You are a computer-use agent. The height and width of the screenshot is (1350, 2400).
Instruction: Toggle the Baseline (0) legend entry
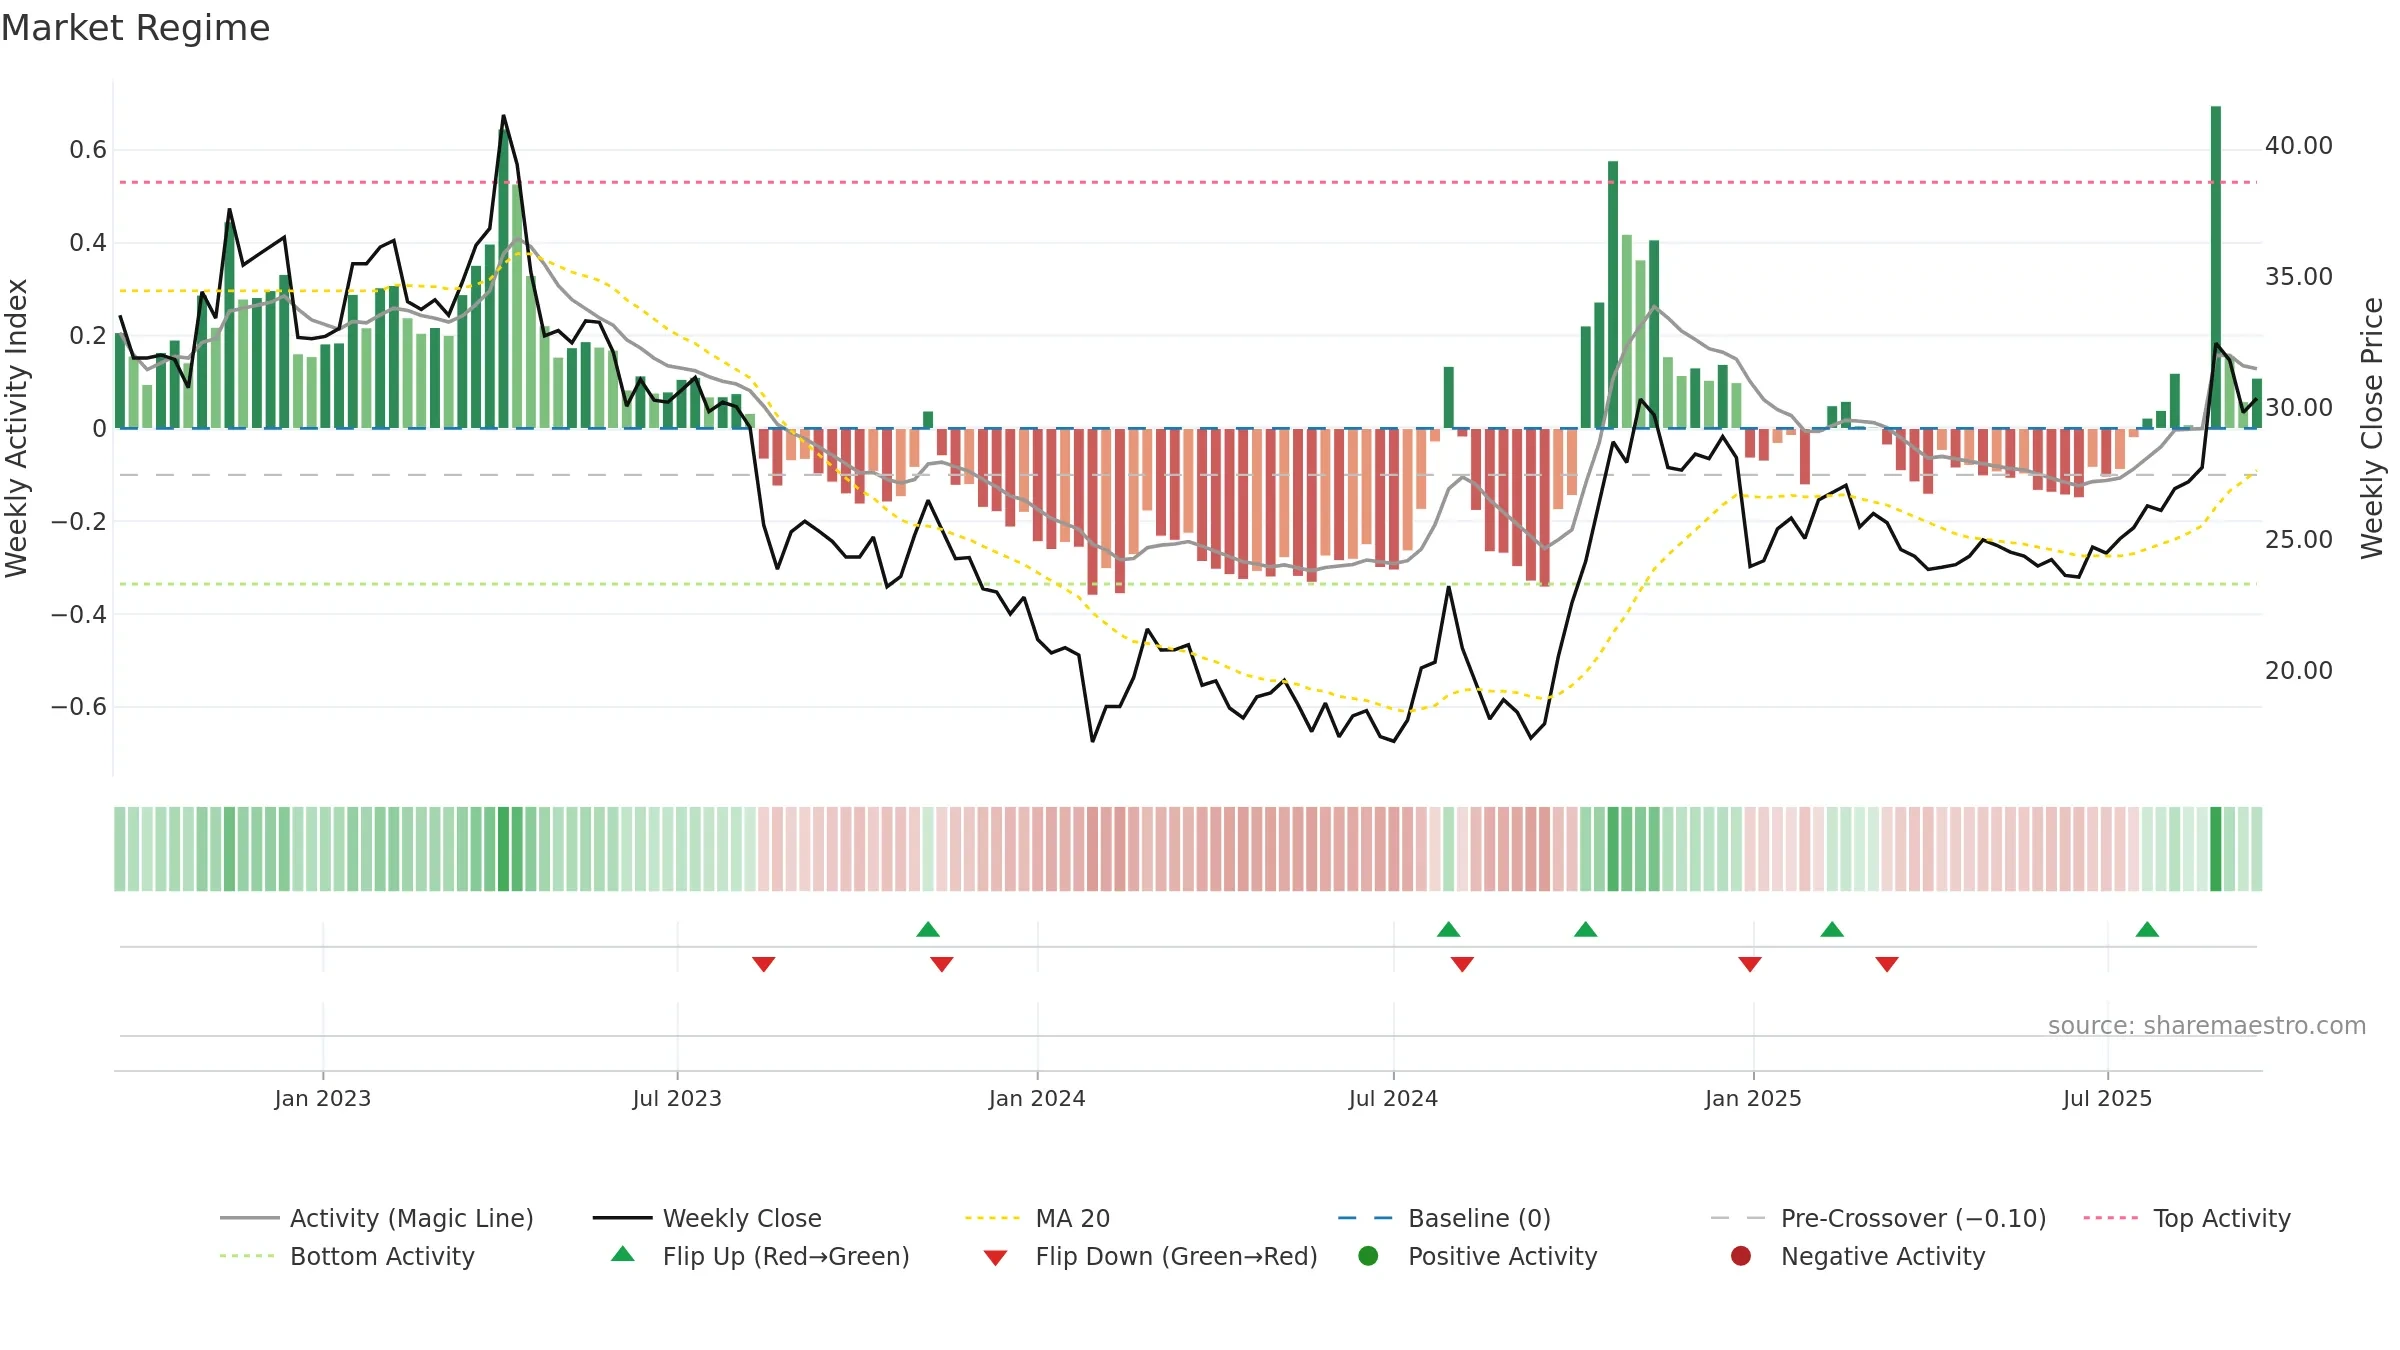(x=1444, y=1218)
